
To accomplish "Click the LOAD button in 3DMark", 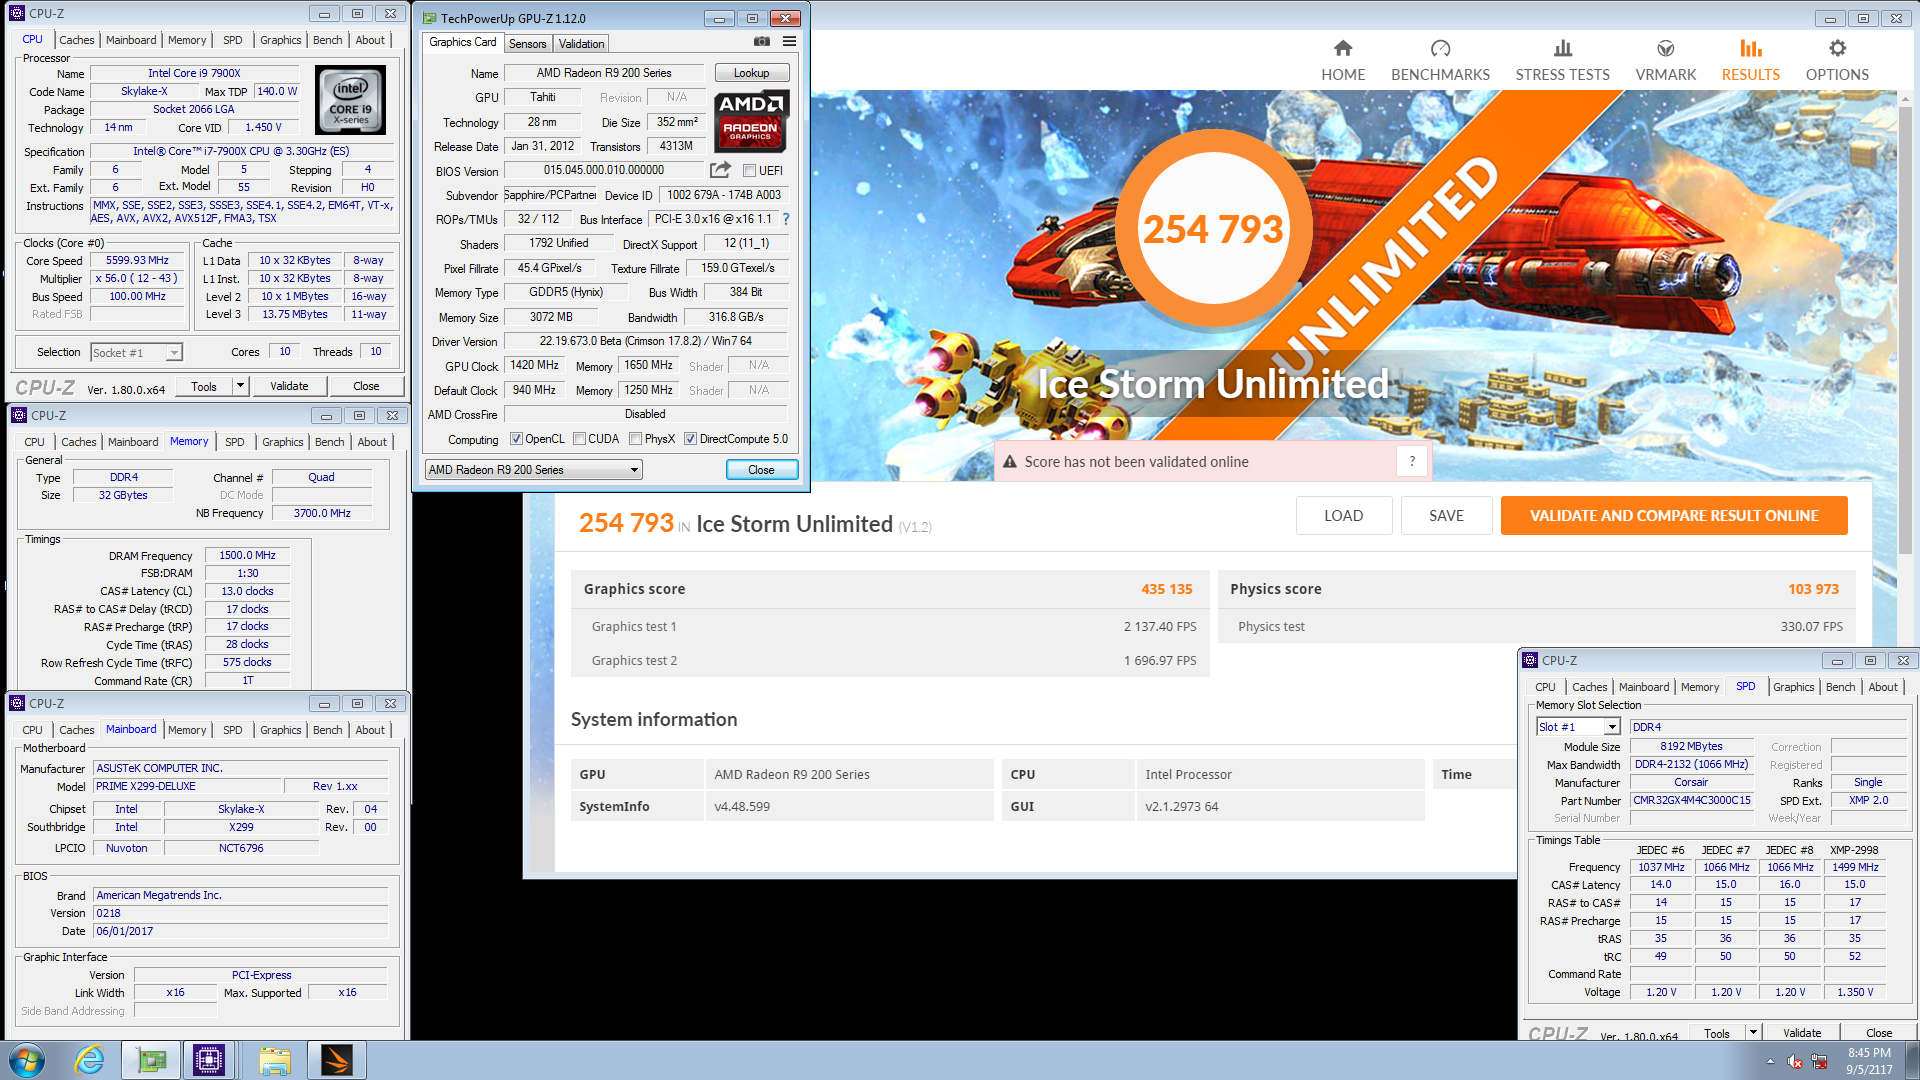I will click(x=1343, y=516).
